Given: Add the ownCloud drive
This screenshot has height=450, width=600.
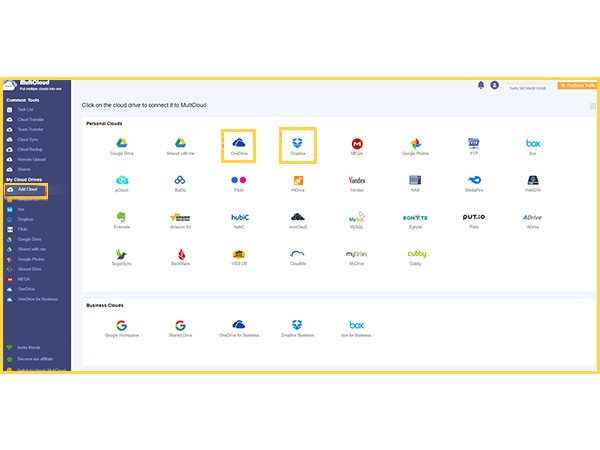Looking at the screenshot, I should [x=298, y=220].
